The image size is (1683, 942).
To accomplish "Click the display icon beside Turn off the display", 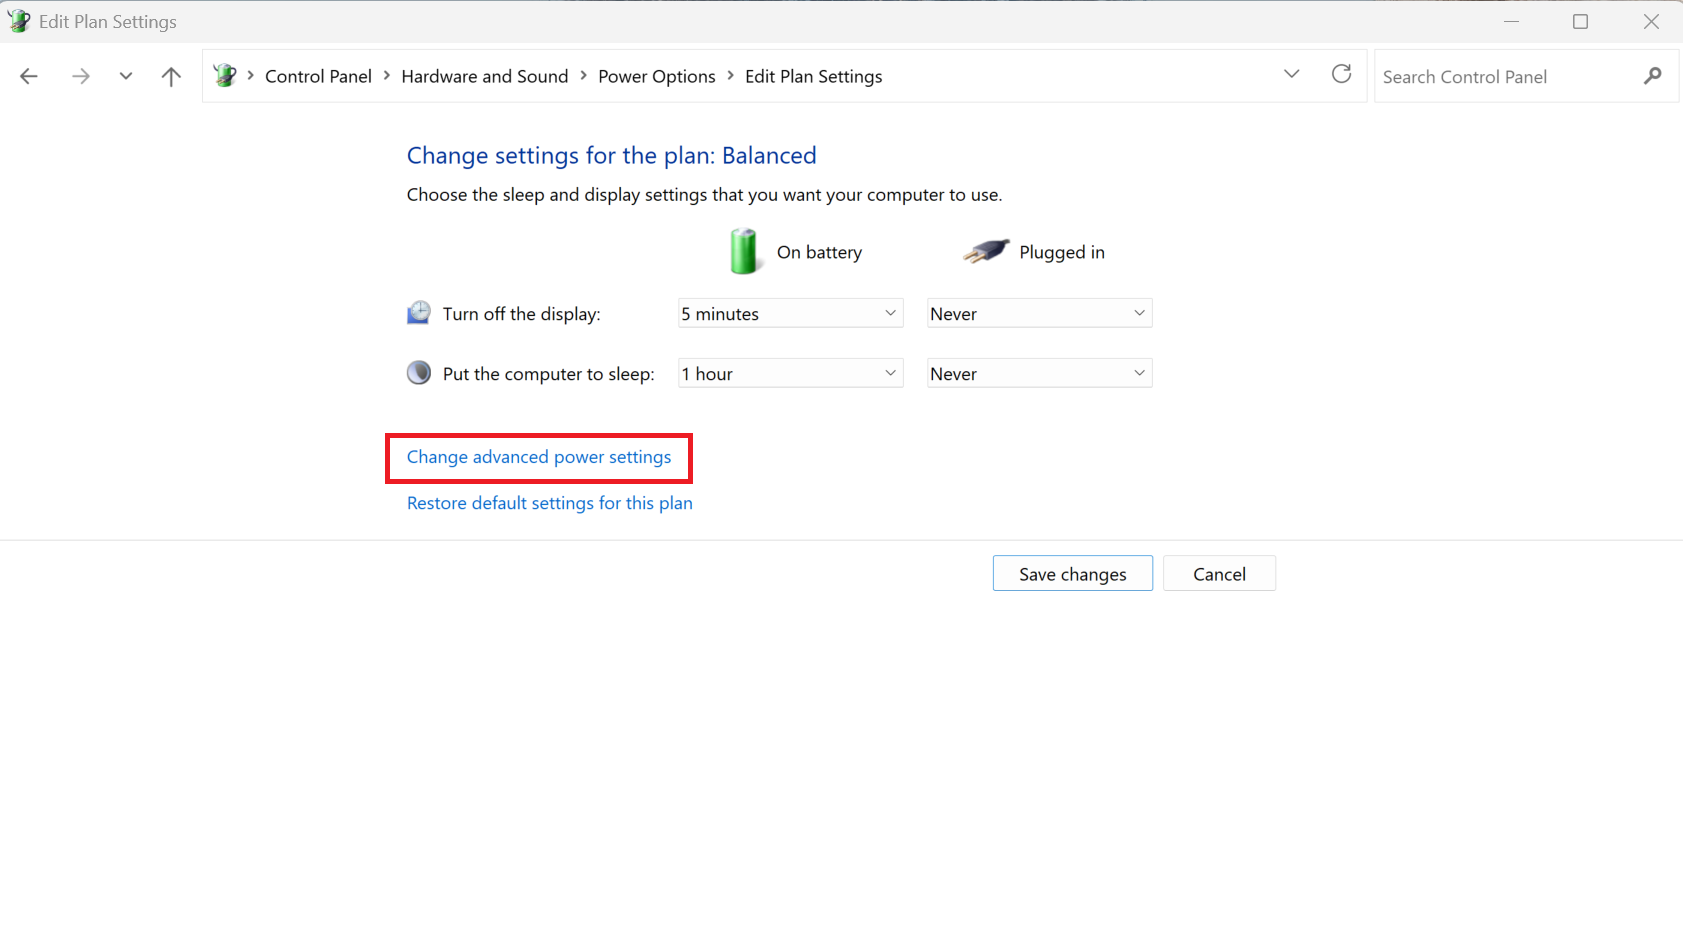I will click(x=419, y=312).
